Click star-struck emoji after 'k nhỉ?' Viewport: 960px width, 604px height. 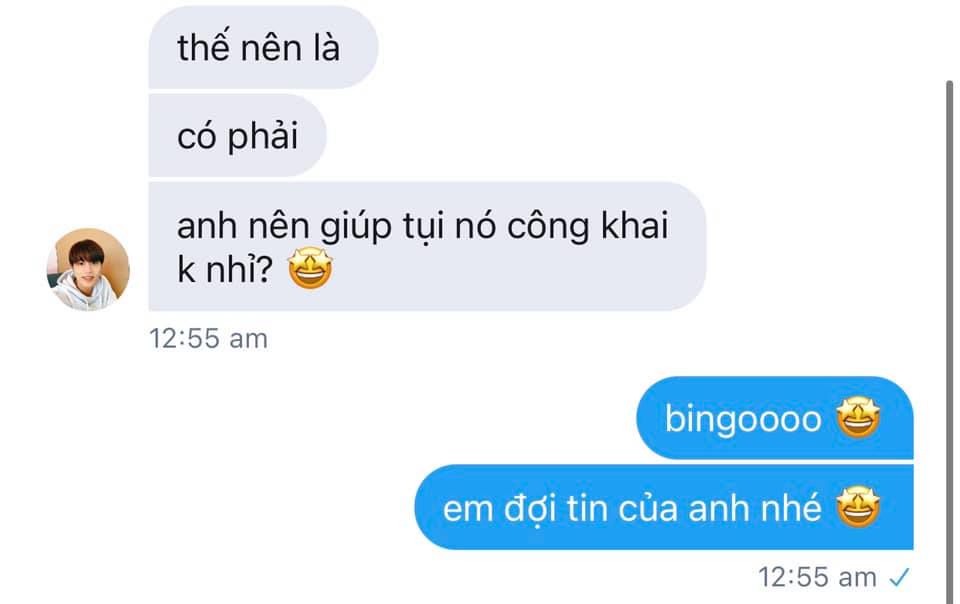[x=310, y=268]
